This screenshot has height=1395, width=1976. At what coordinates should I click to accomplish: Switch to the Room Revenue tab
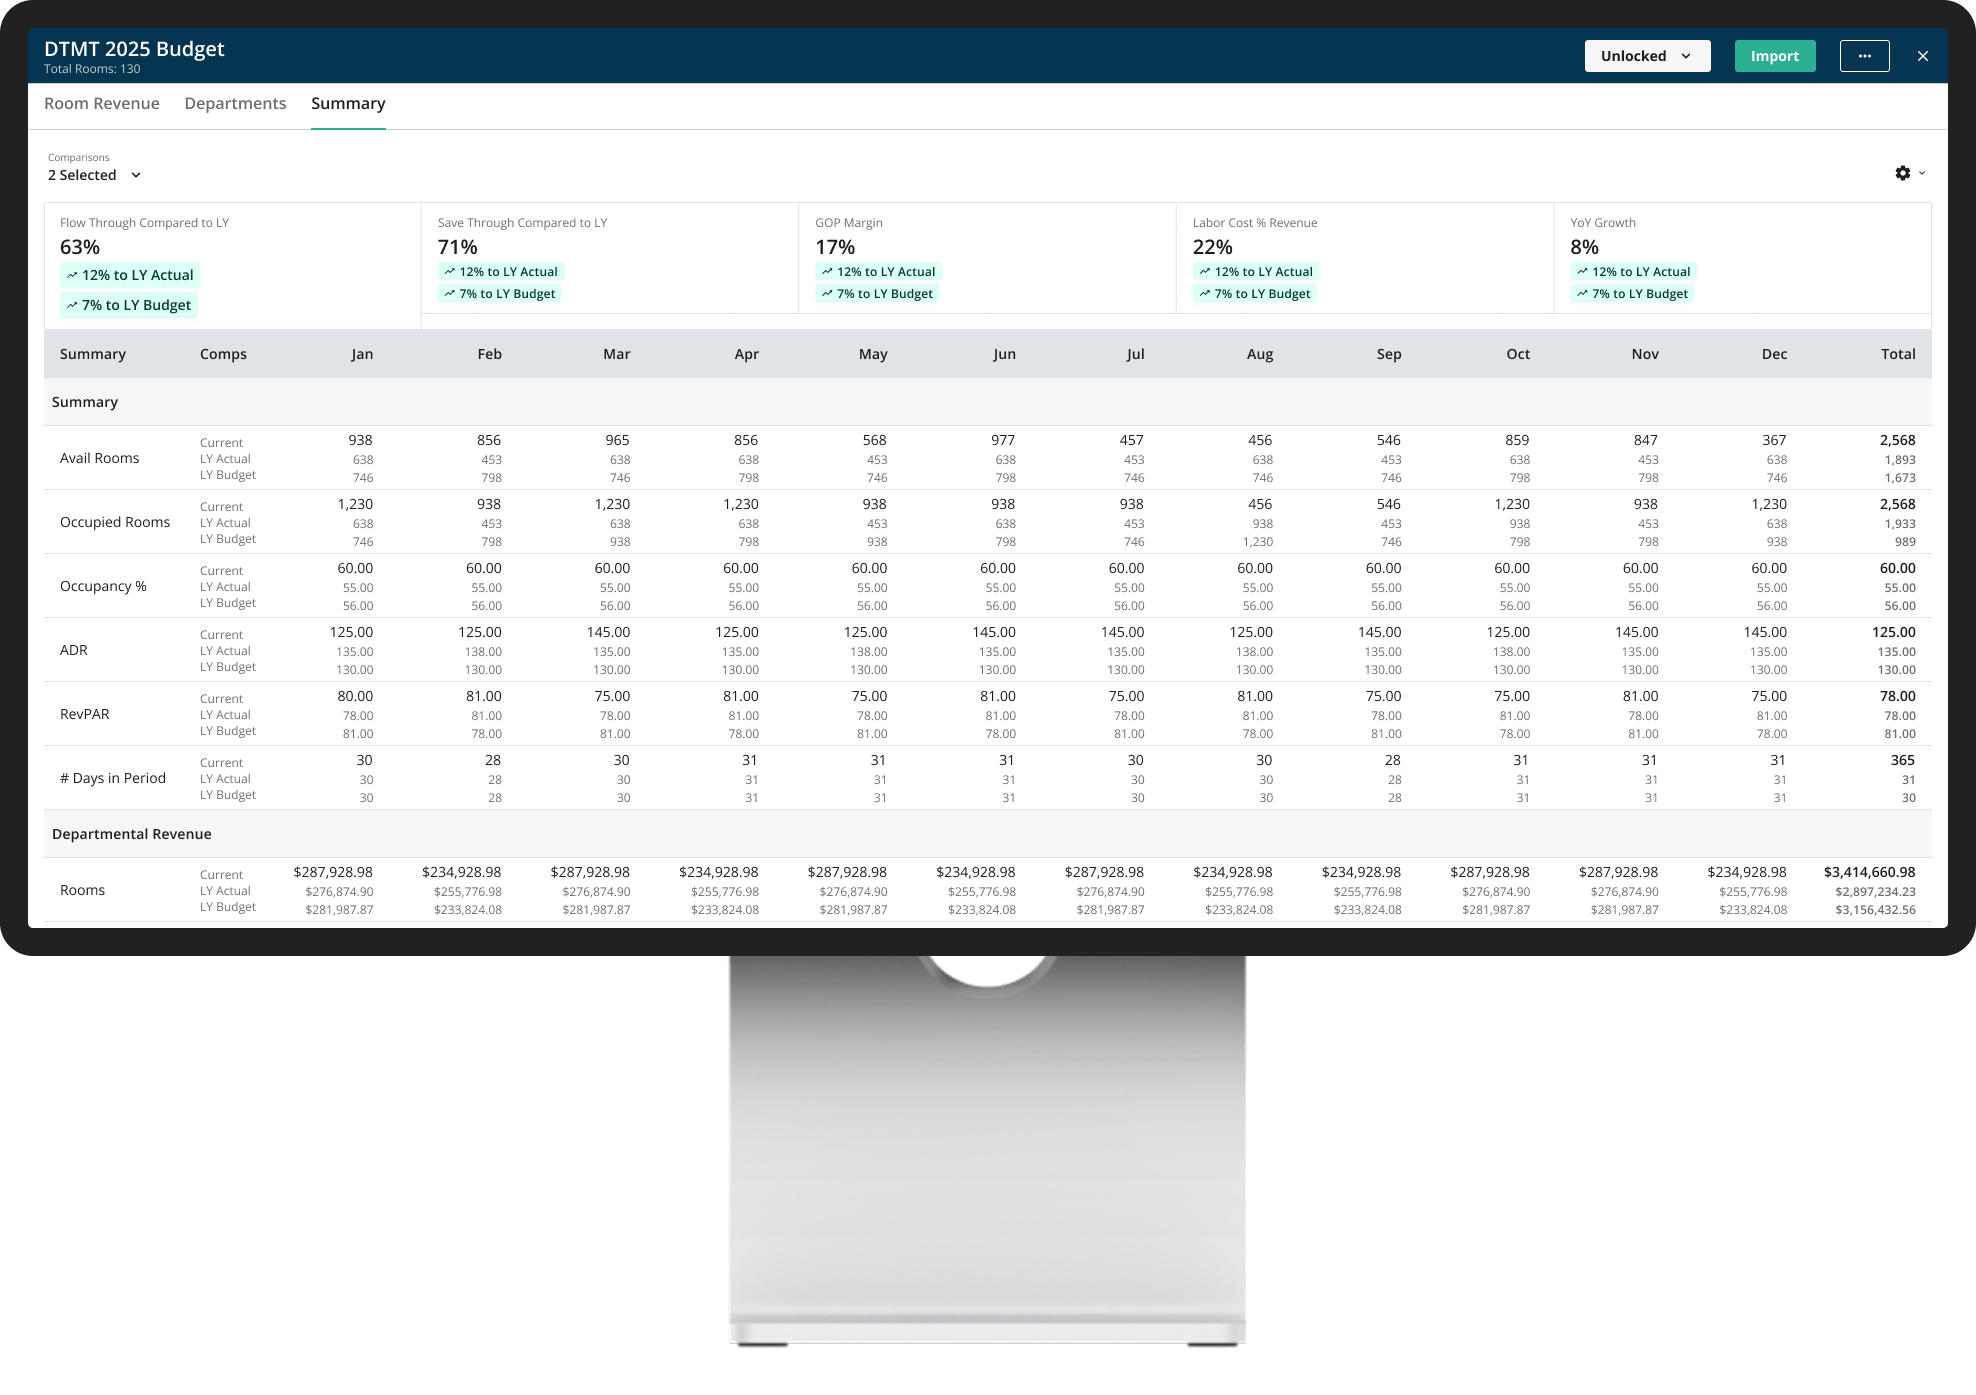102,104
